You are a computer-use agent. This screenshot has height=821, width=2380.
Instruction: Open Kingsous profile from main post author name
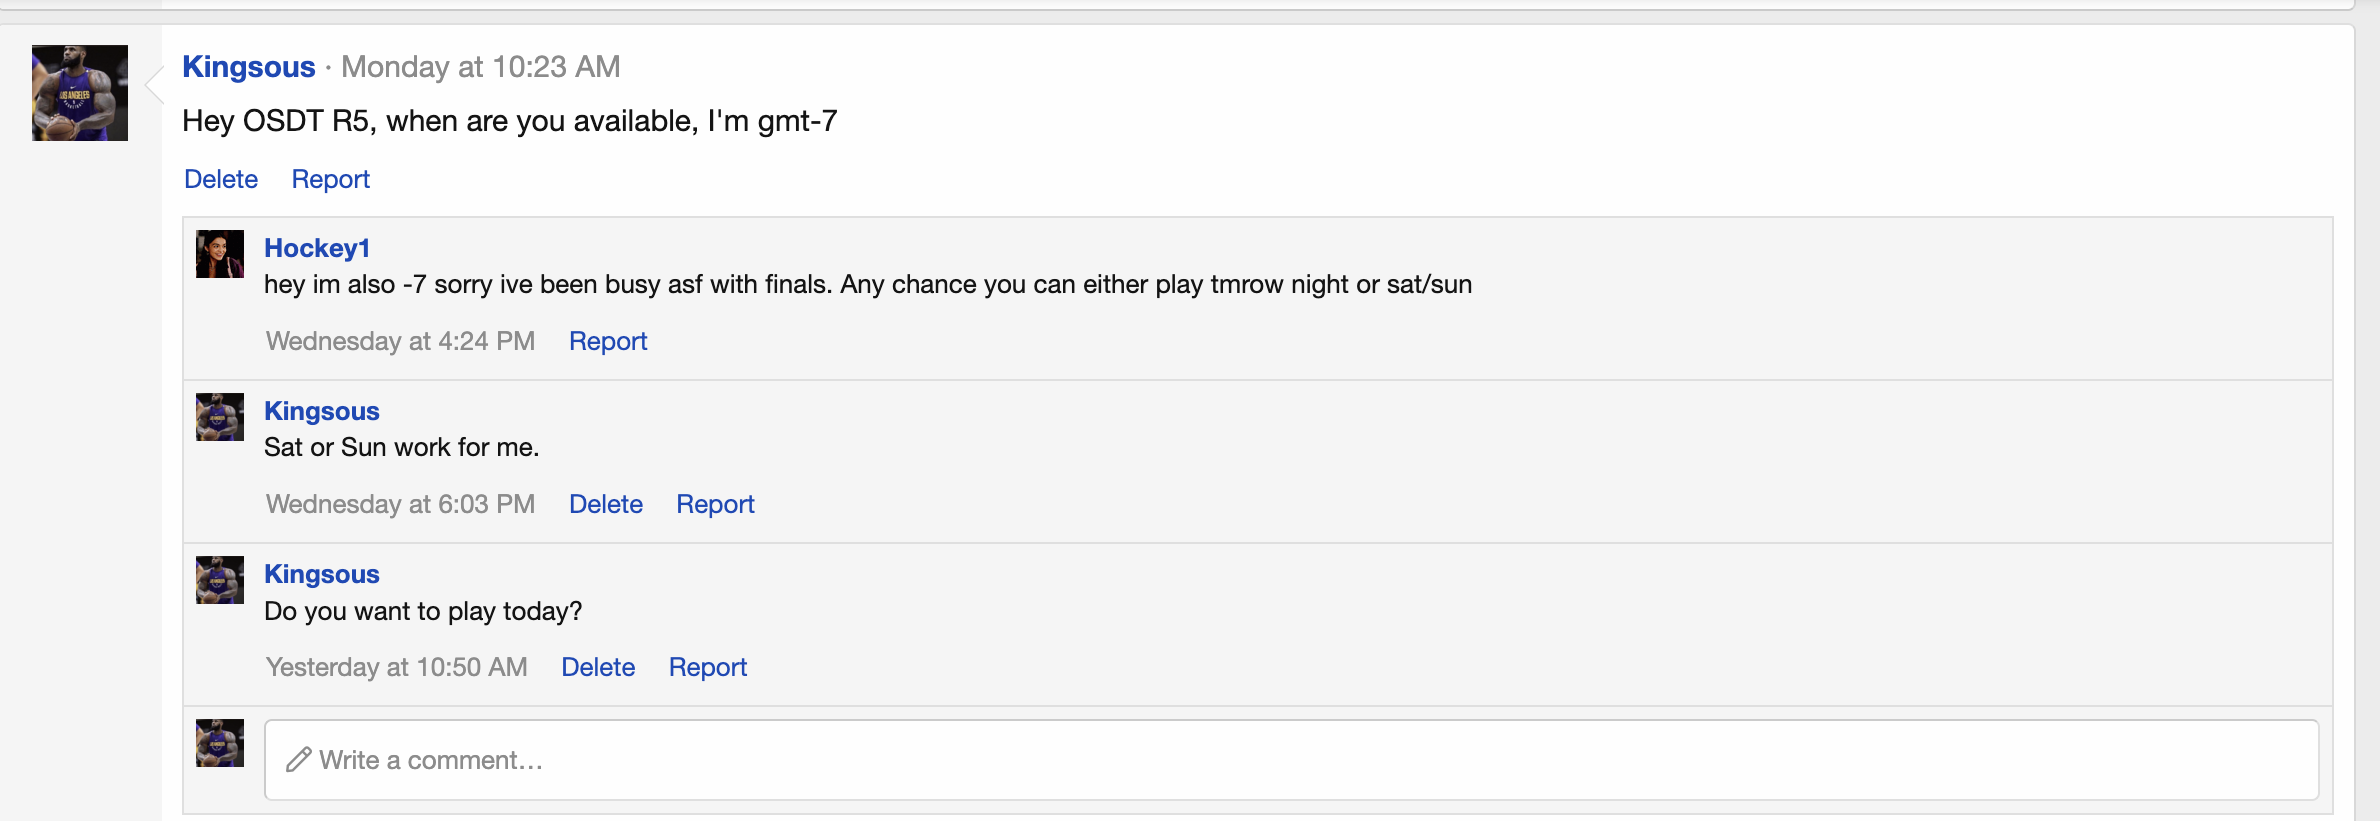coord(249,67)
